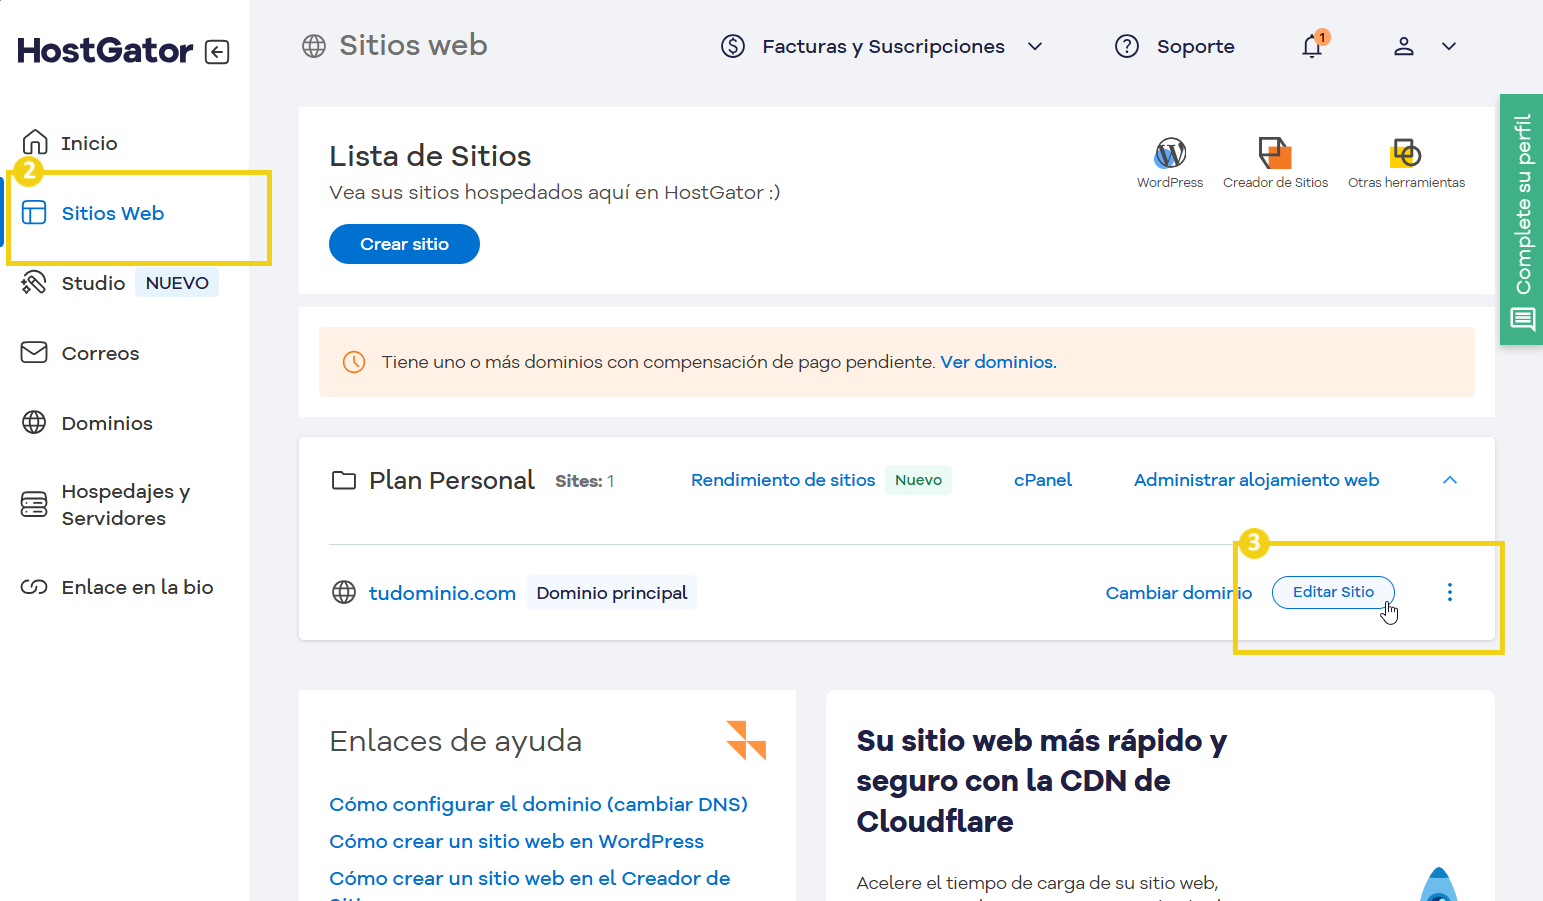Click chat icon on Complete su perfil tab

(1522, 320)
